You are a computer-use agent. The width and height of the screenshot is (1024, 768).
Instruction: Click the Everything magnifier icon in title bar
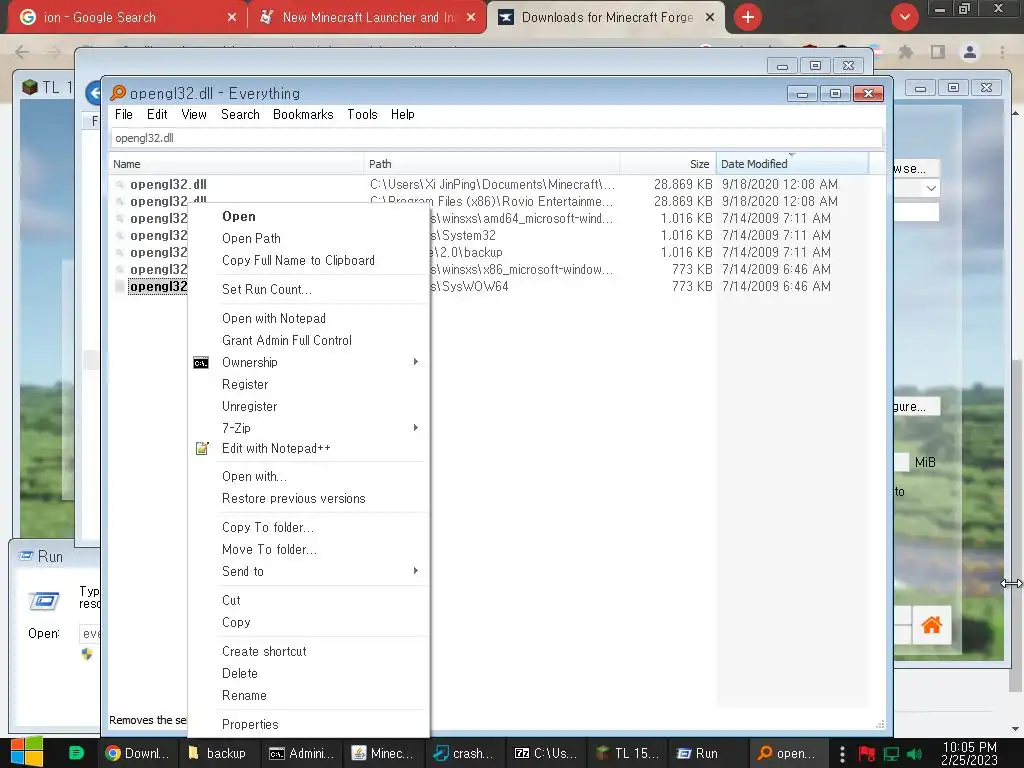[x=118, y=93]
